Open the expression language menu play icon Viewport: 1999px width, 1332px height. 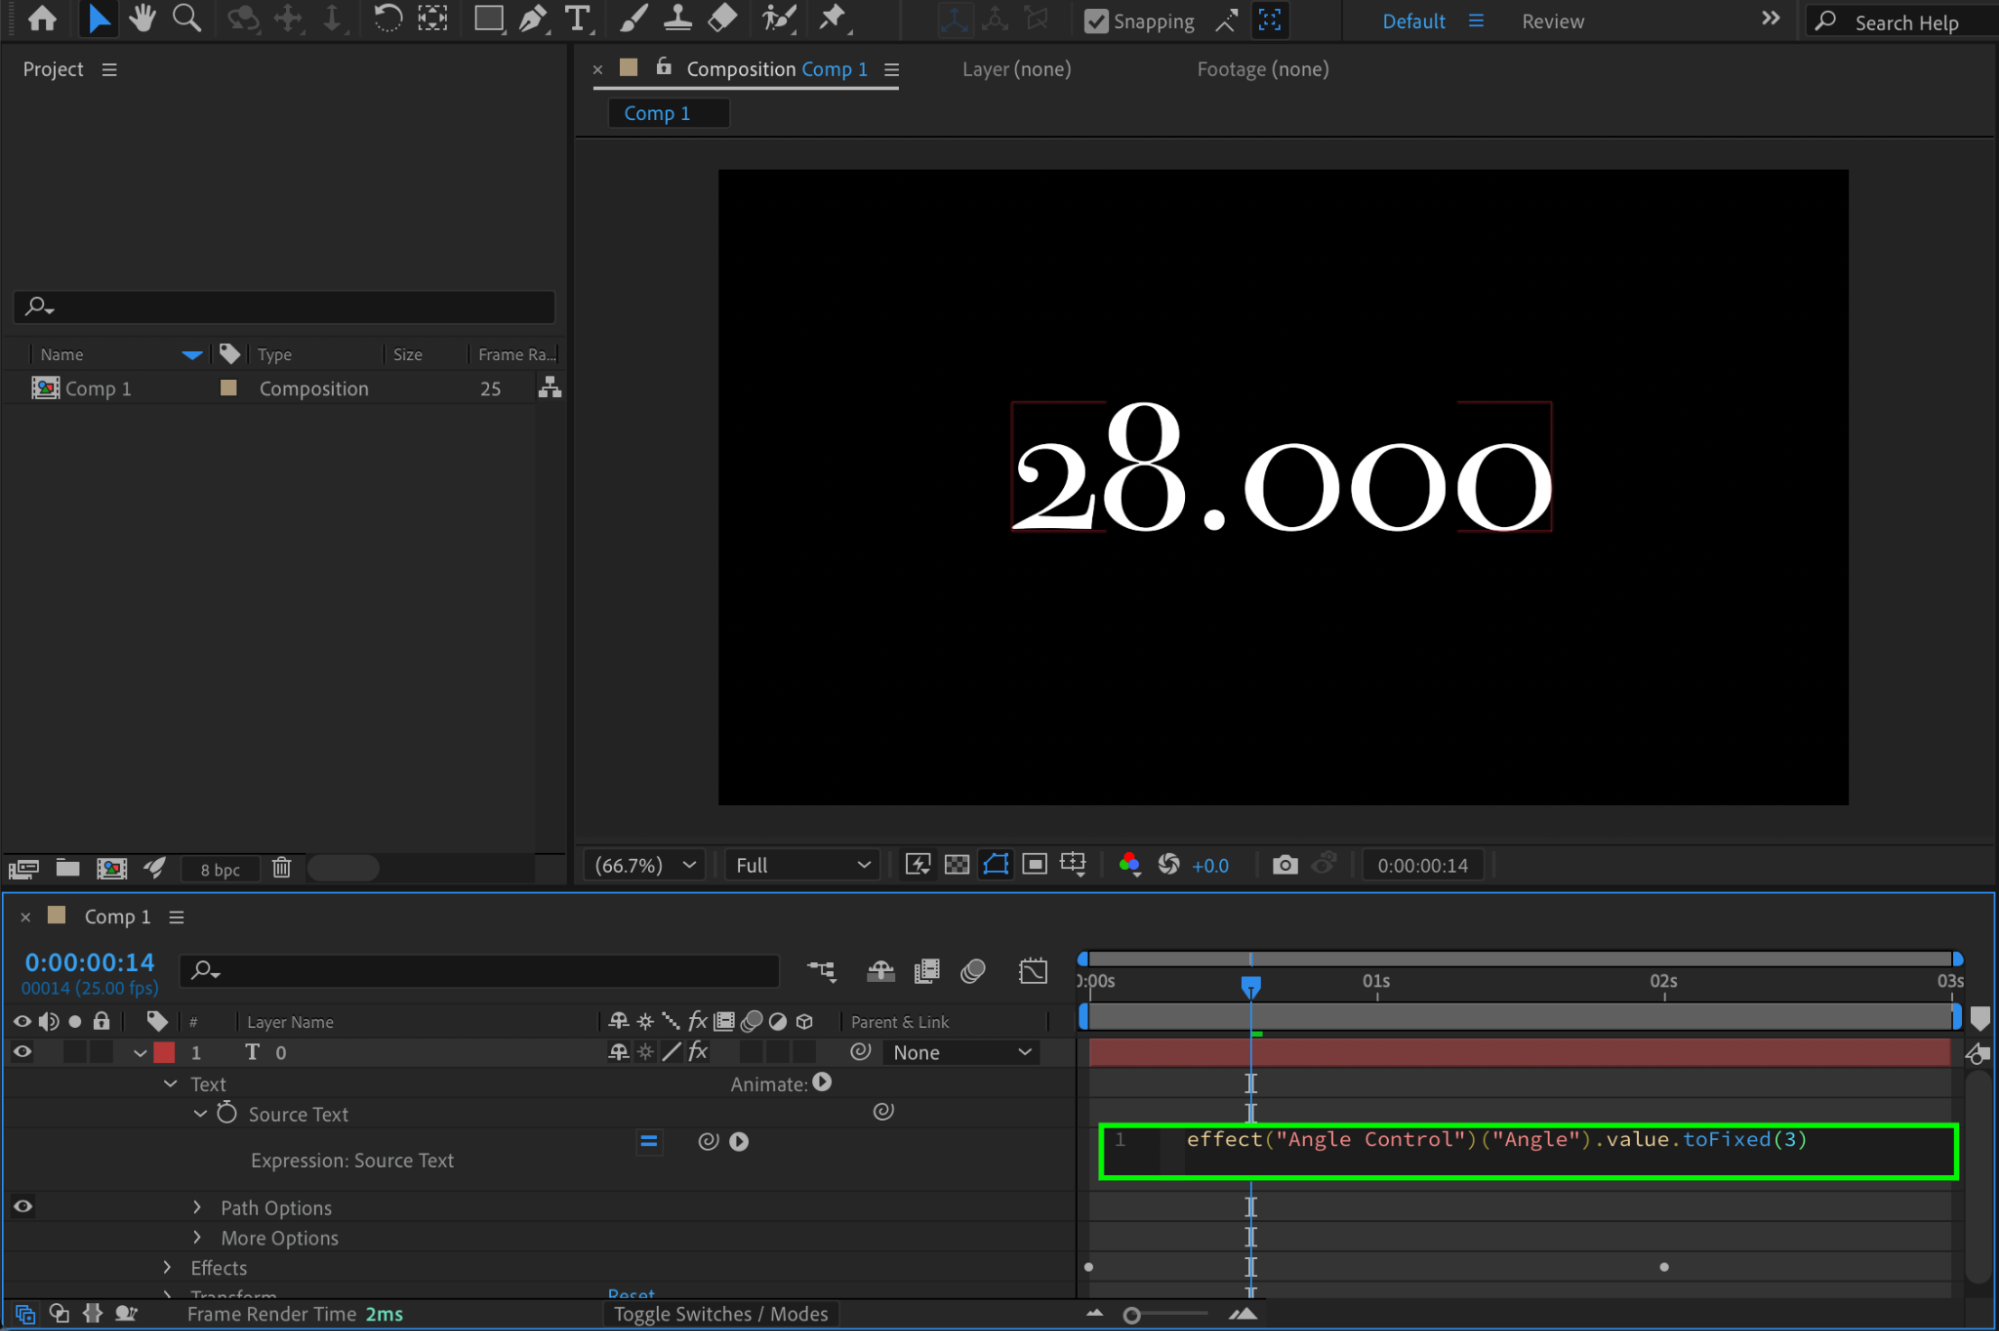(739, 1142)
